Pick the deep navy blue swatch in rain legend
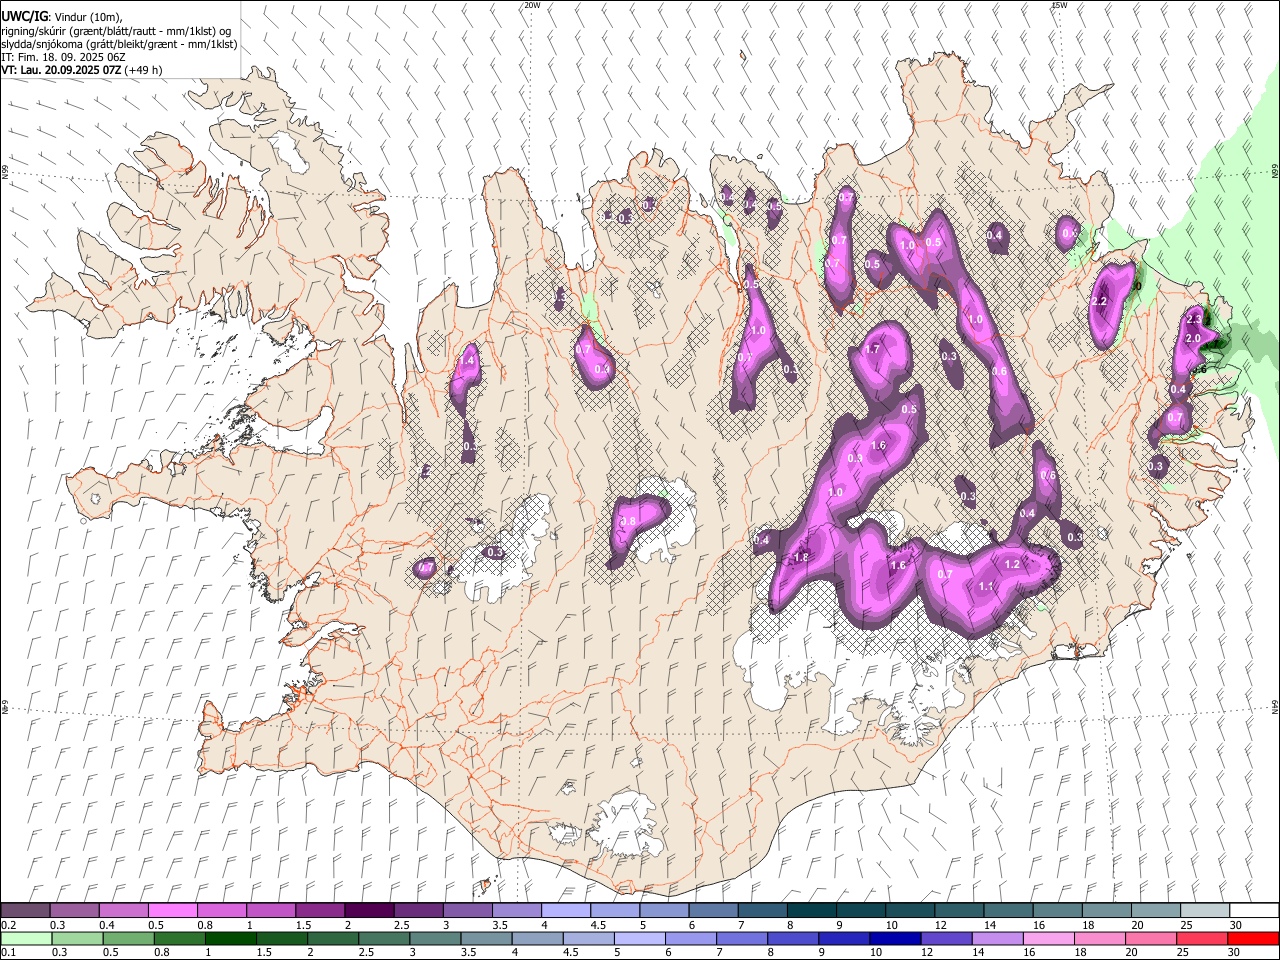The width and height of the screenshot is (1280, 960). tap(893, 939)
